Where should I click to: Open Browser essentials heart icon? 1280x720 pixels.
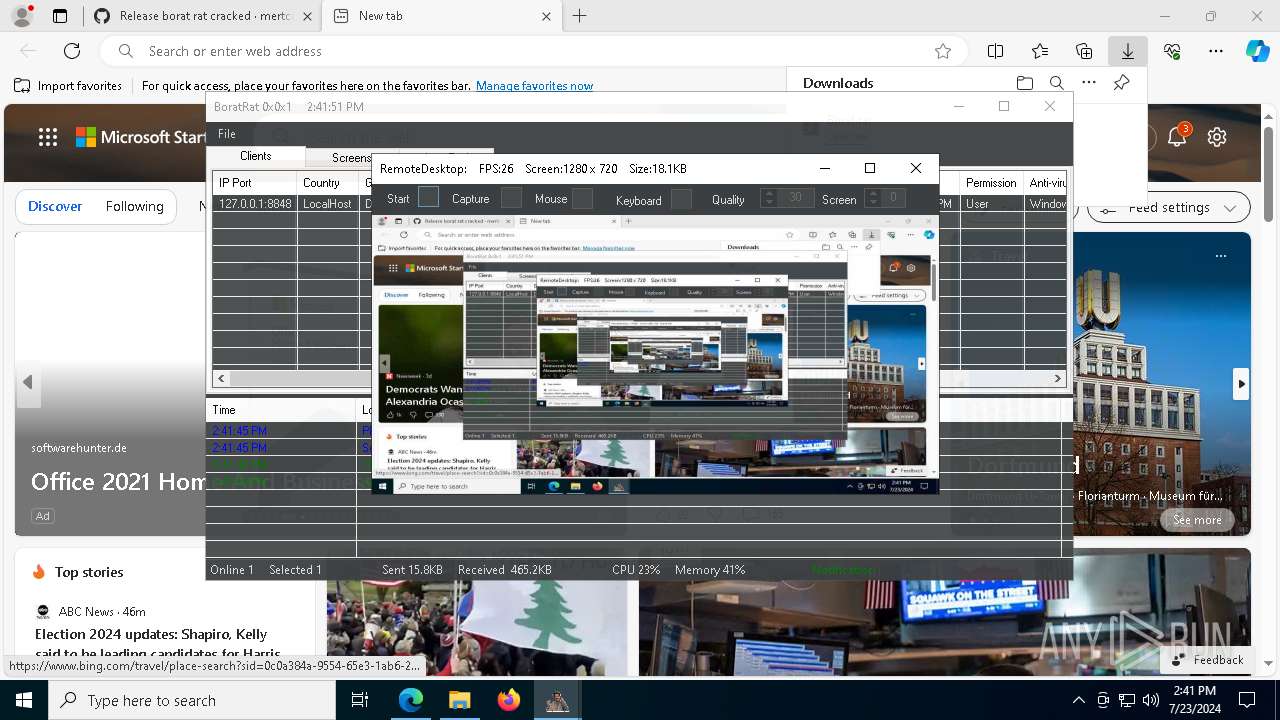point(1172,51)
